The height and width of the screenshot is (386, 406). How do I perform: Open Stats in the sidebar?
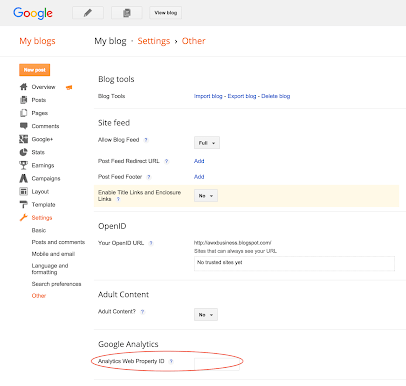point(38,152)
